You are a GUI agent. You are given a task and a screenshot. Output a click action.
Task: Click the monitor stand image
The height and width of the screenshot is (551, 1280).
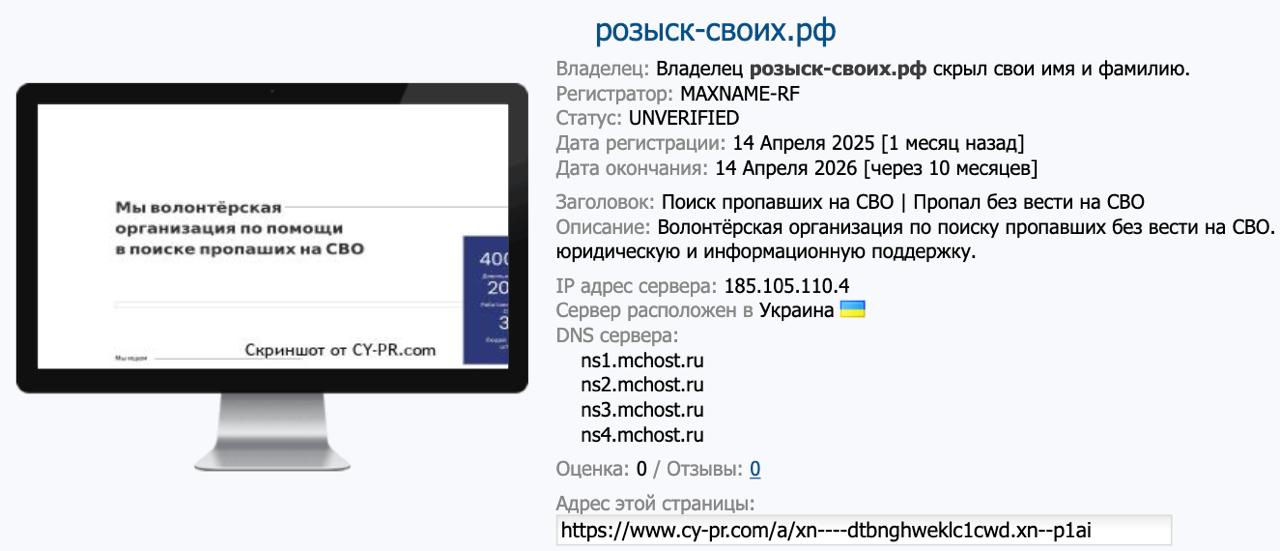point(272,431)
